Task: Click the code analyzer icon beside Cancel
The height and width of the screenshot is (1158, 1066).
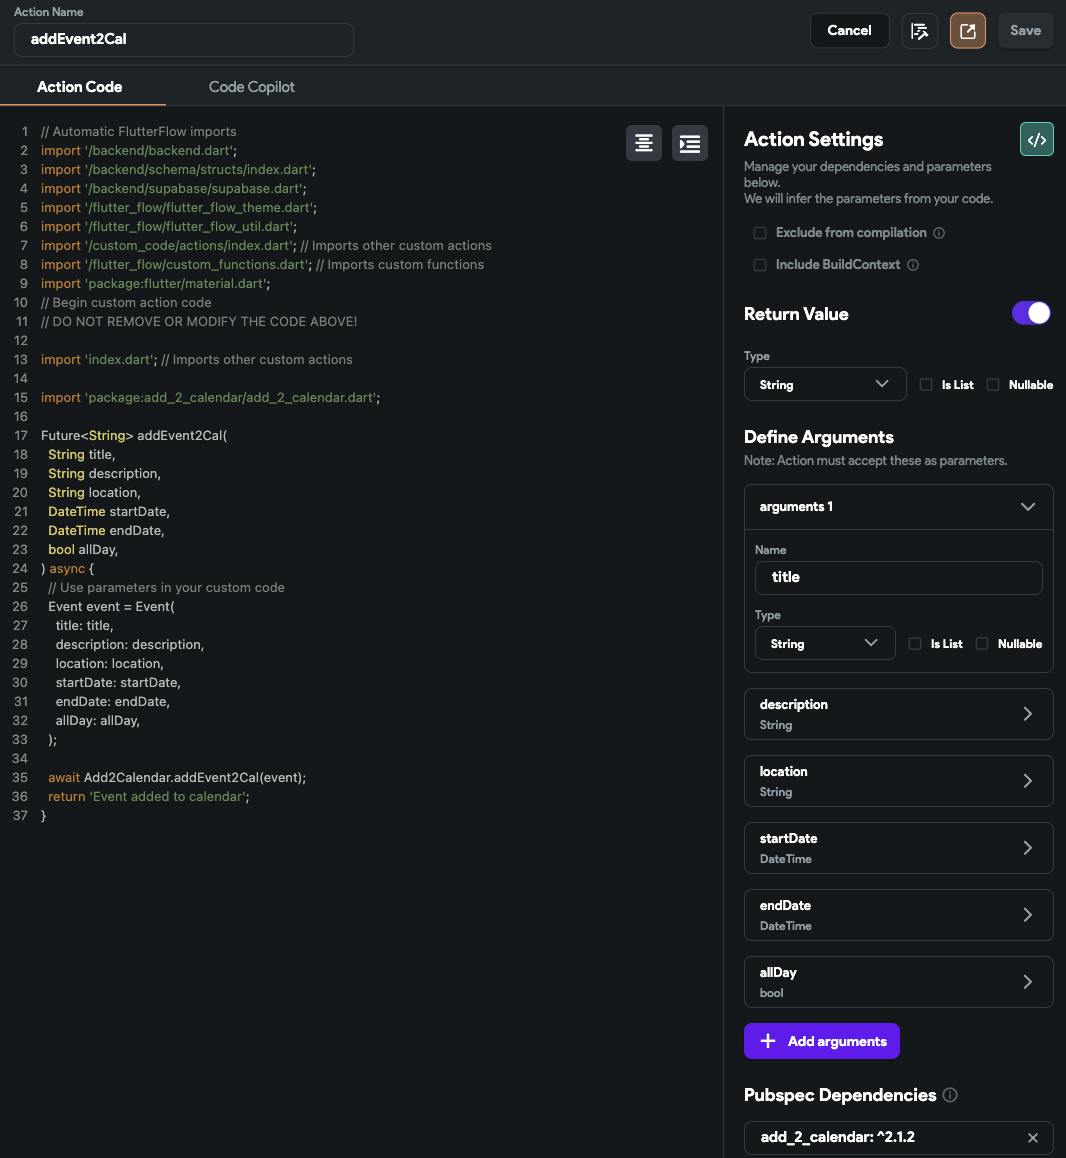Action: [920, 31]
